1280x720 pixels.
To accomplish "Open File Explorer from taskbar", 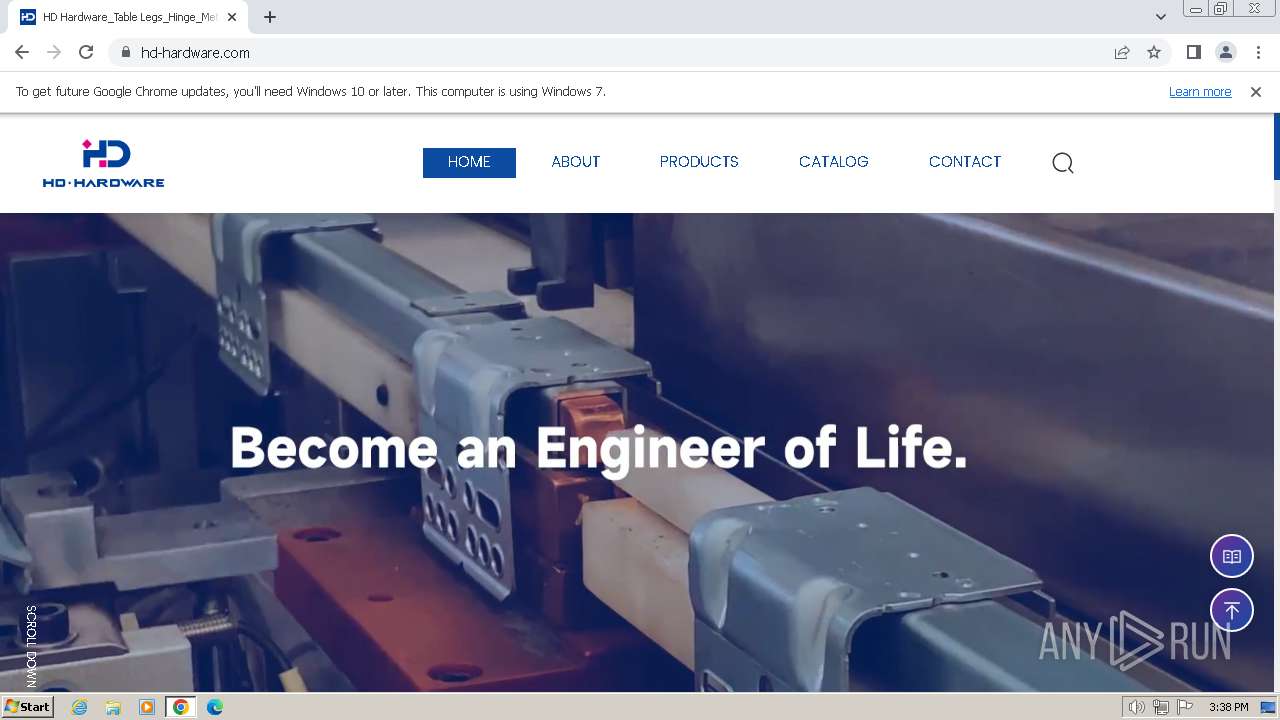I will click(113, 707).
